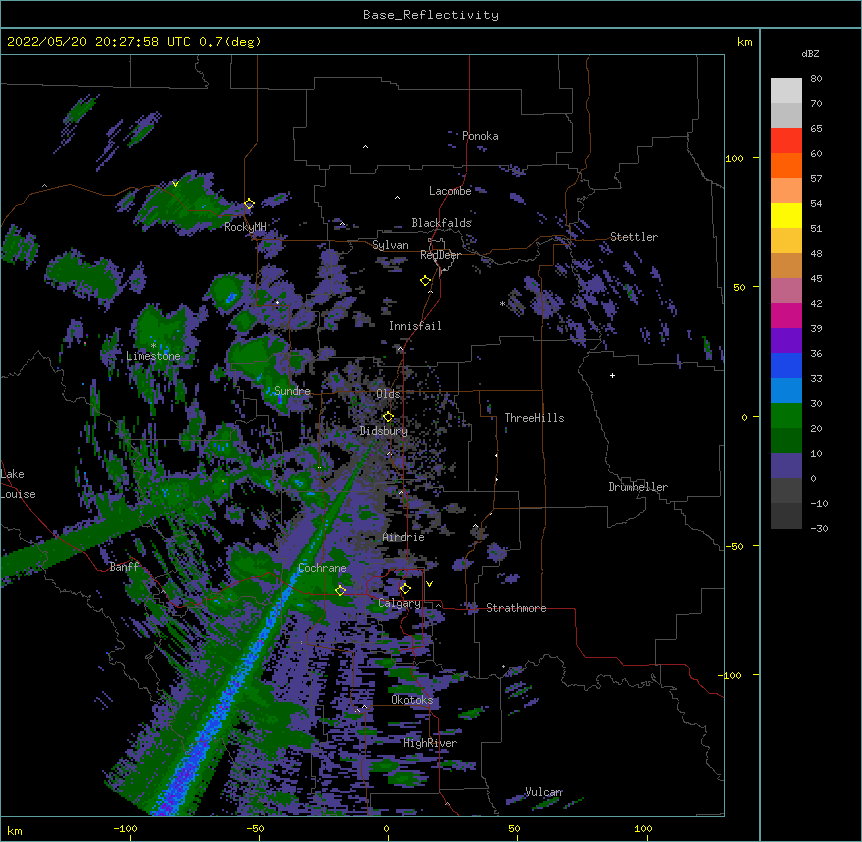Screen dimensions: 862x842
Task: Click the Olds label
Action: coord(388,394)
